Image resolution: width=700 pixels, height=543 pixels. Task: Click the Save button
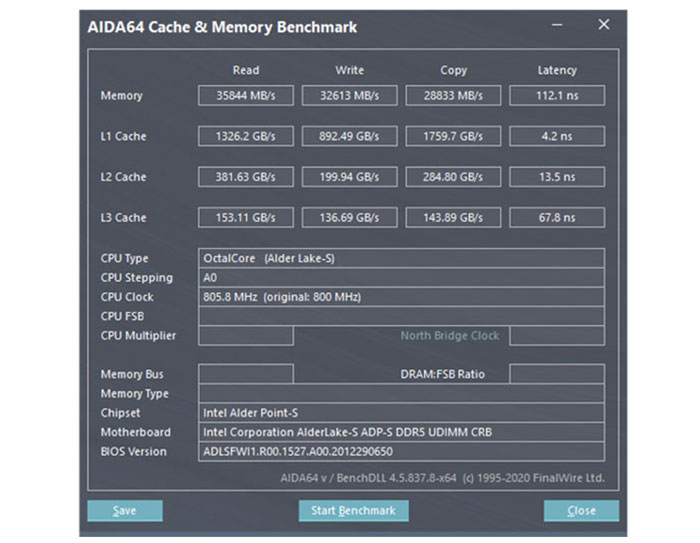(x=124, y=511)
